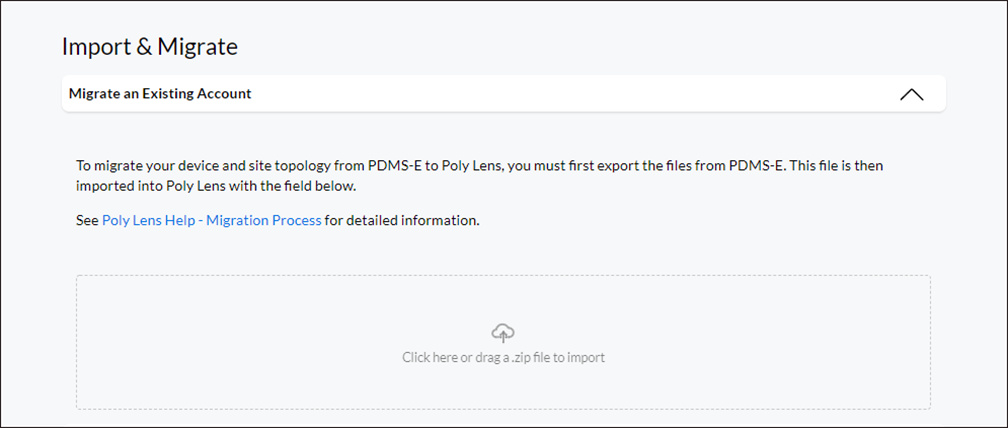
Task: Click the cloud upload icon
Action: click(503, 333)
